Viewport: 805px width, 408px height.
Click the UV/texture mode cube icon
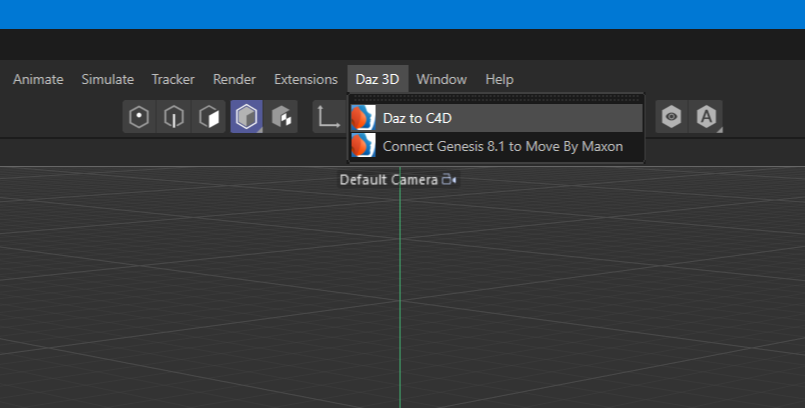pyautogui.click(x=282, y=117)
